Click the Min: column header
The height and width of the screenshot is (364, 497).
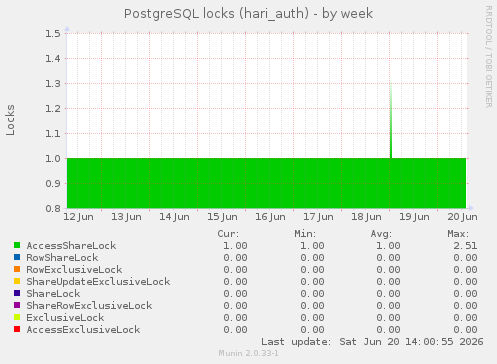(305, 234)
